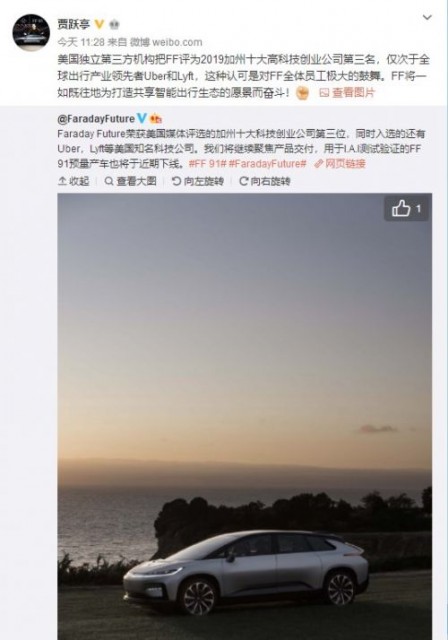Click the gold verified V badge

click(x=100, y=24)
